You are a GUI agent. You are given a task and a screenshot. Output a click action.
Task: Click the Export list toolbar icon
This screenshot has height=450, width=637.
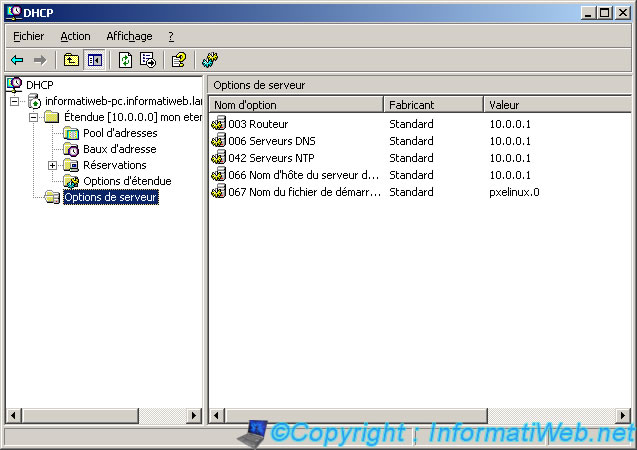(x=148, y=60)
